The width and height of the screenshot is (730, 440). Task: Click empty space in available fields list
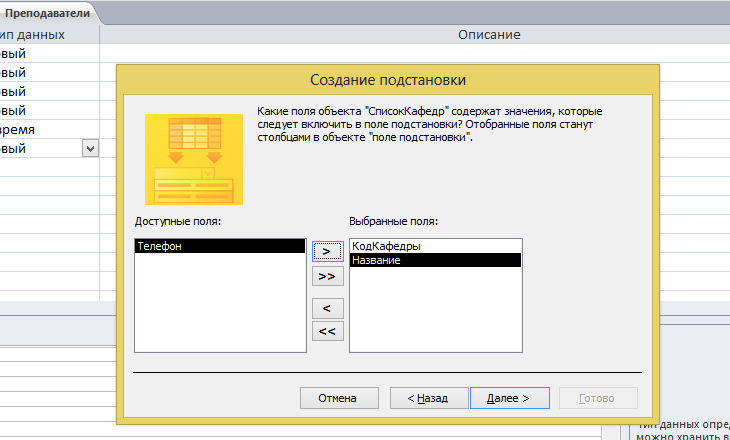point(219,310)
